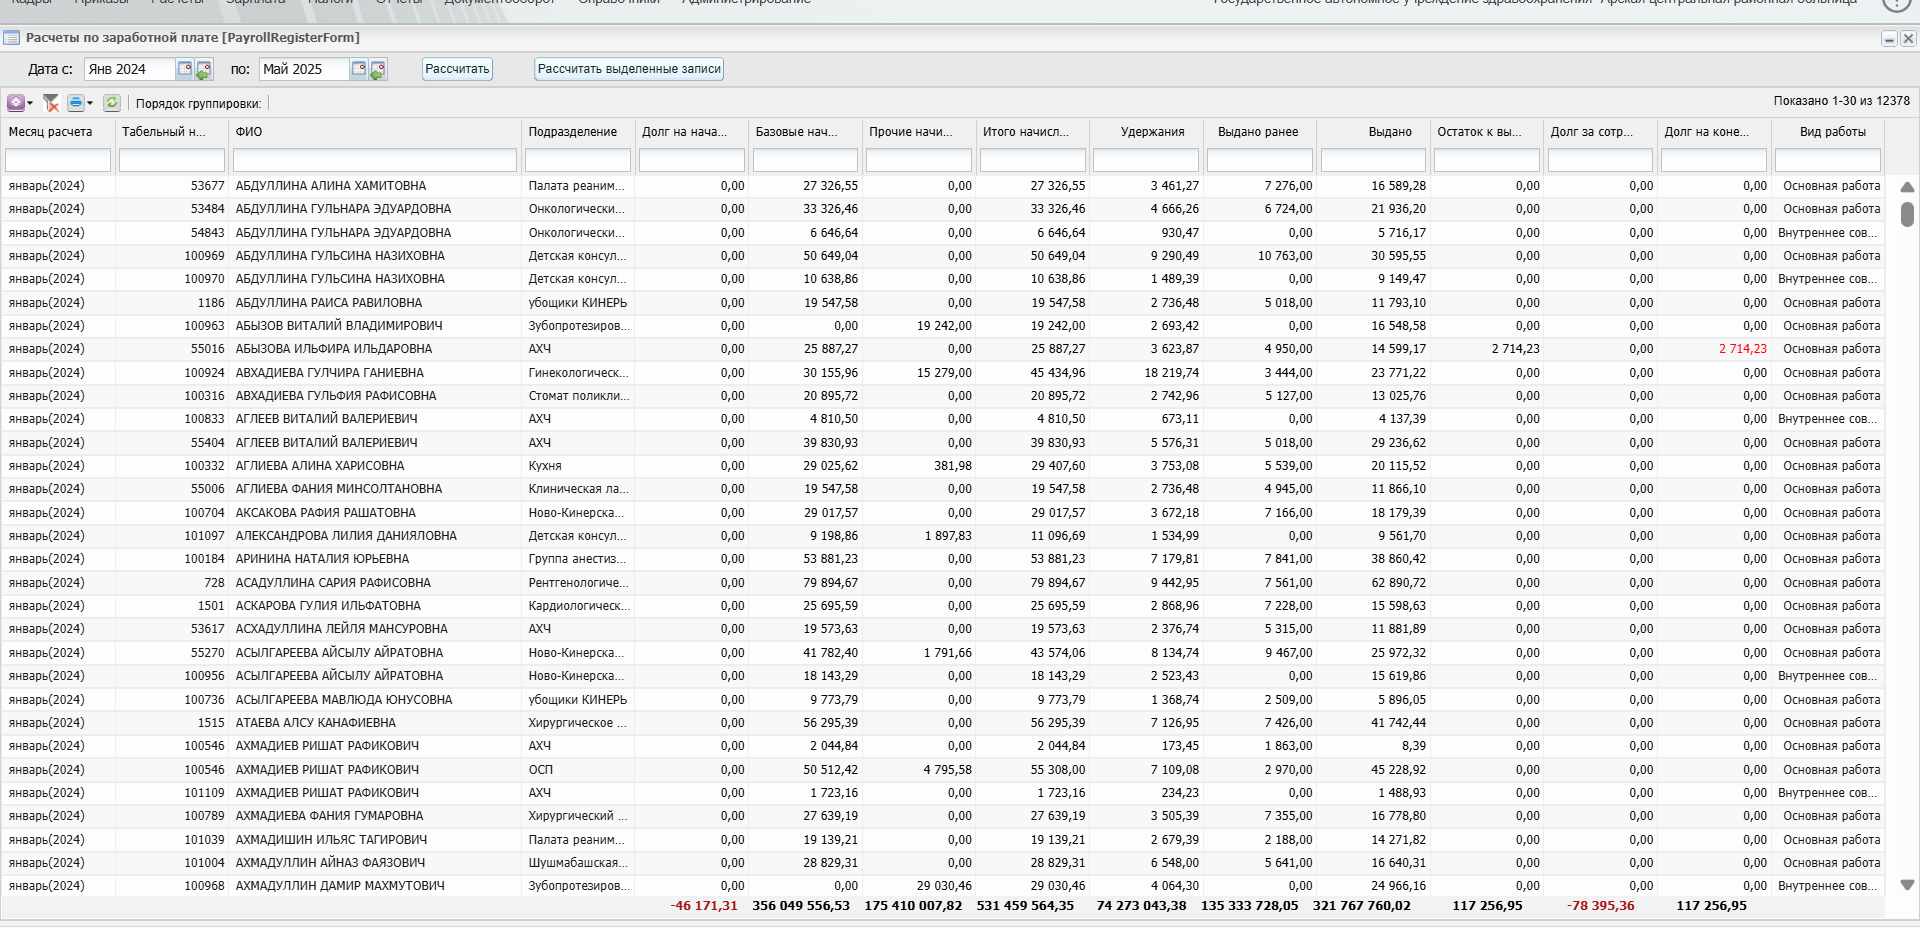Click the filter box under ФИО
The width and height of the screenshot is (1920, 927).
[x=375, y=160]
